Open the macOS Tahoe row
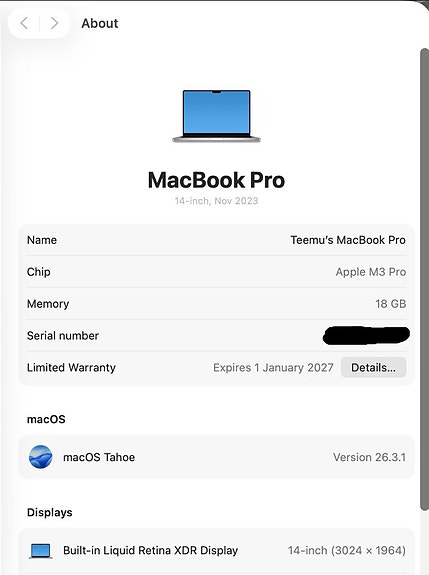The width and height of the screenshot is (429, 575). pyautogui.click(x=216, y=457)
